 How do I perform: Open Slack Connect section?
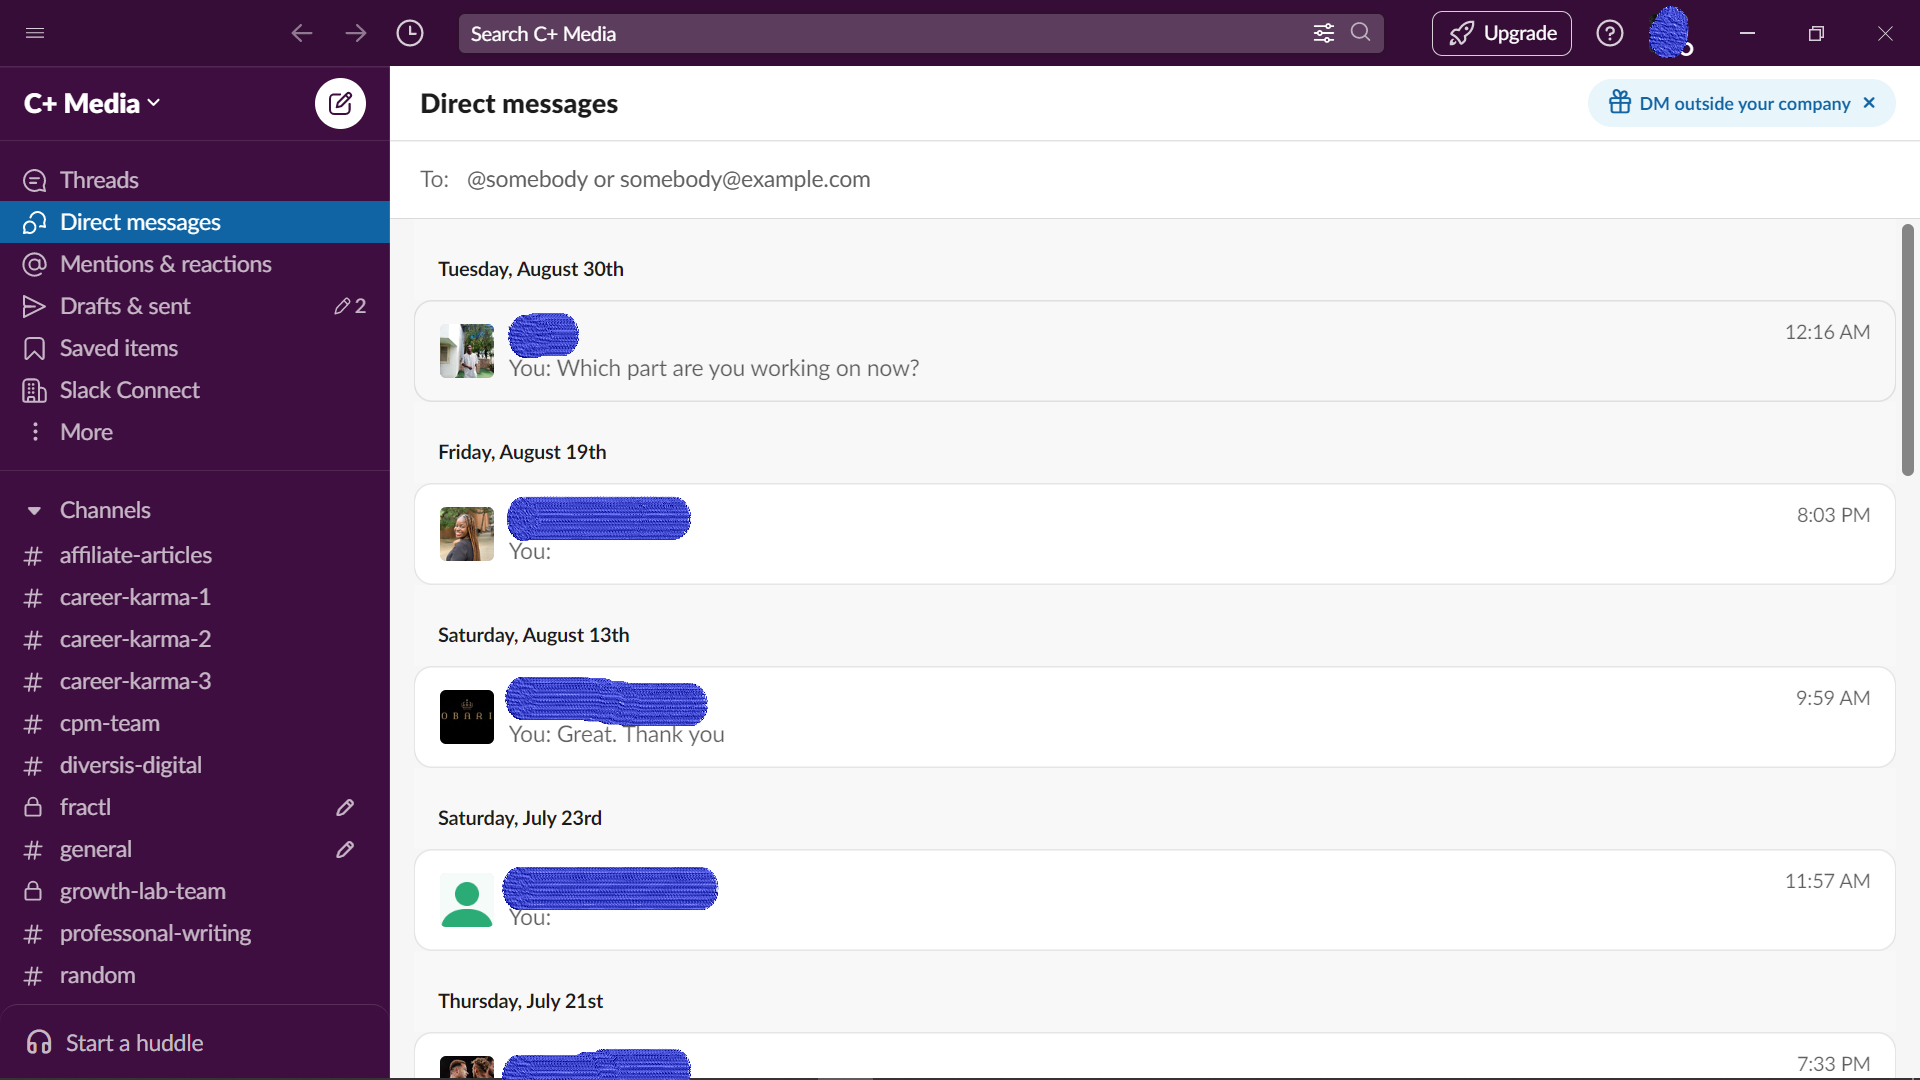pyautogui.click(x=129, y=389)
